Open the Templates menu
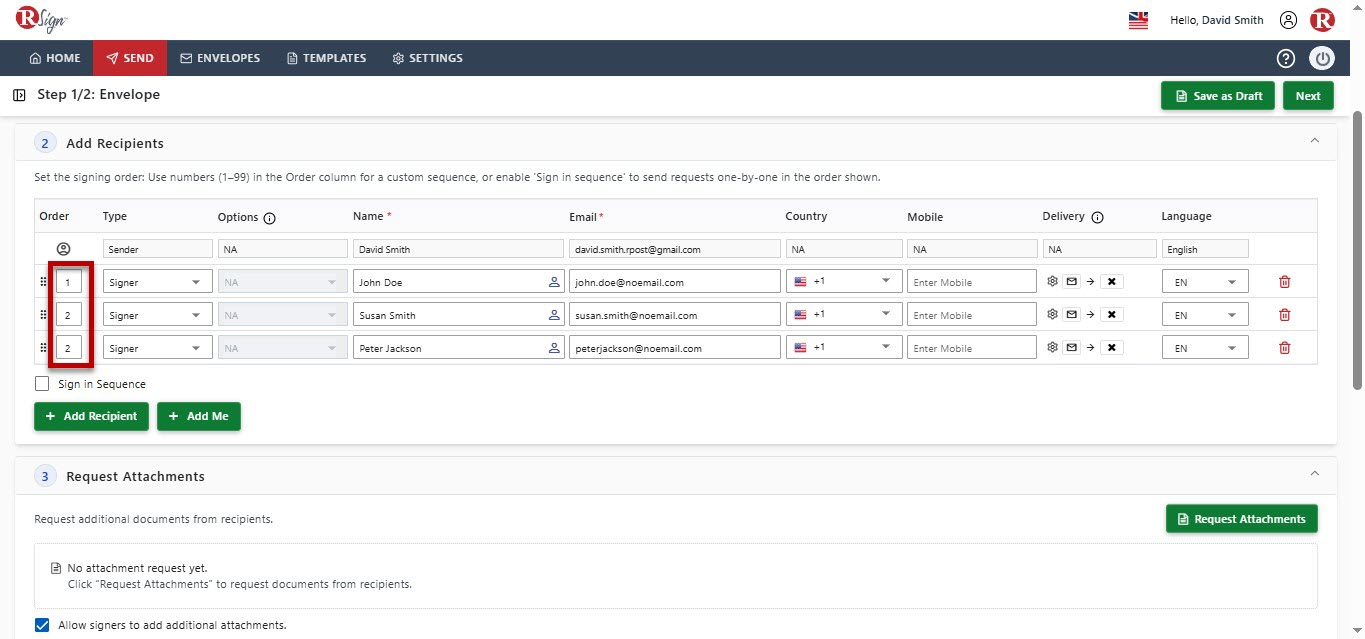This screenshot has height=639, width=1365. pos(326,58)
